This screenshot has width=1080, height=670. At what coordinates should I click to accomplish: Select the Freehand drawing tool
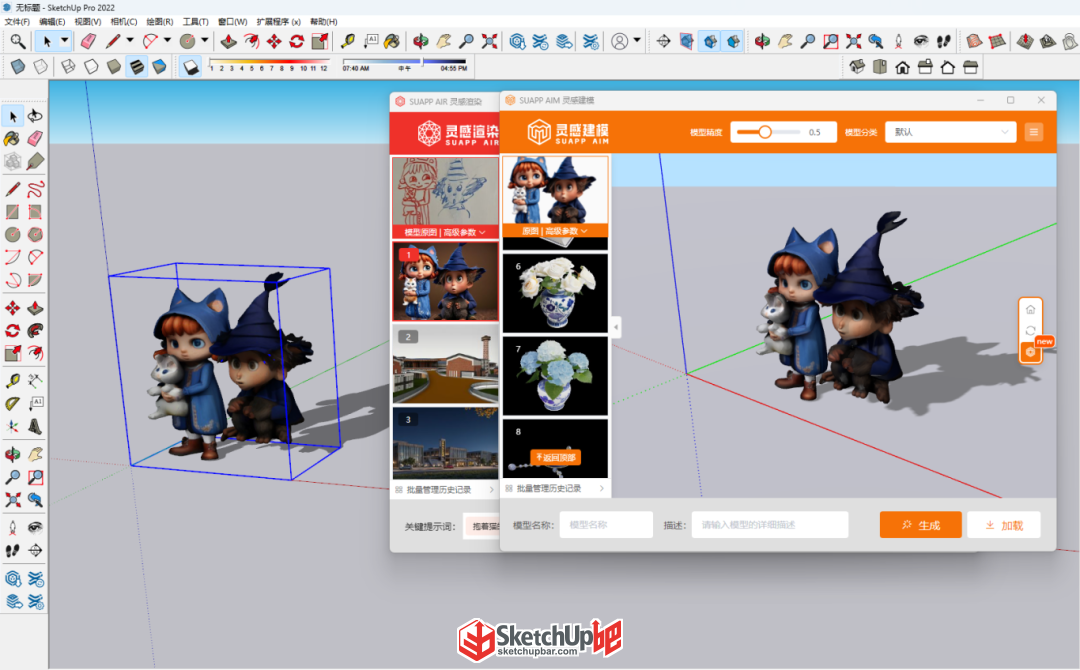coord(35,189)
